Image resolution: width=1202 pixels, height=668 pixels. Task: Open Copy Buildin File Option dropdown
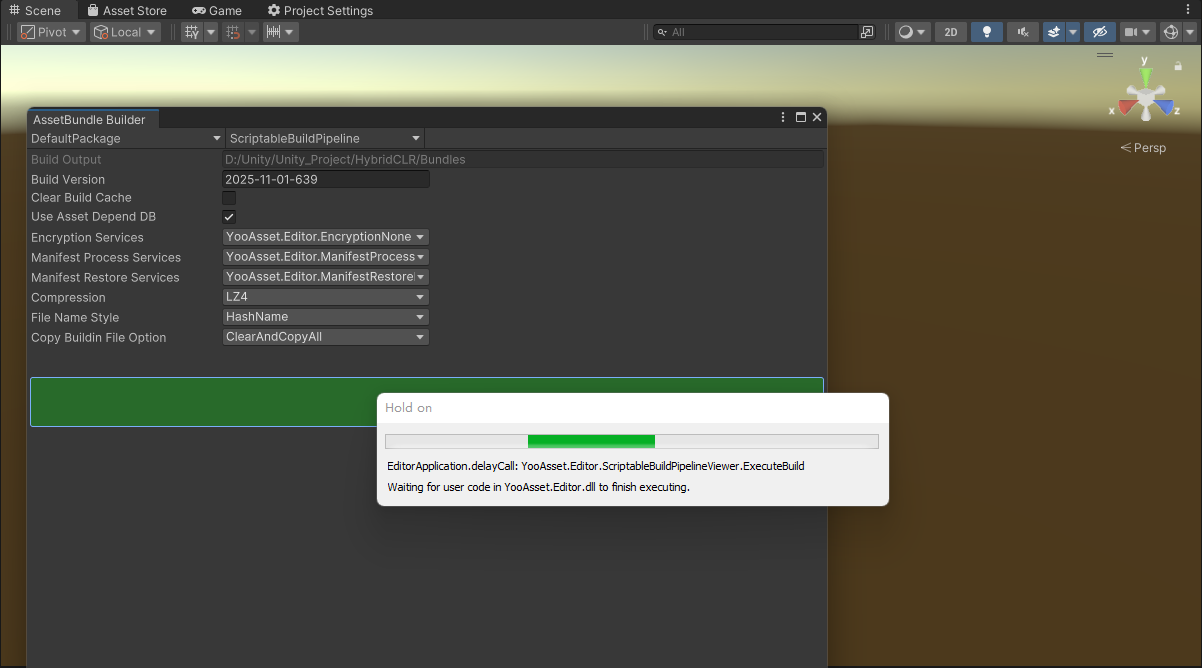click(326, 337)
